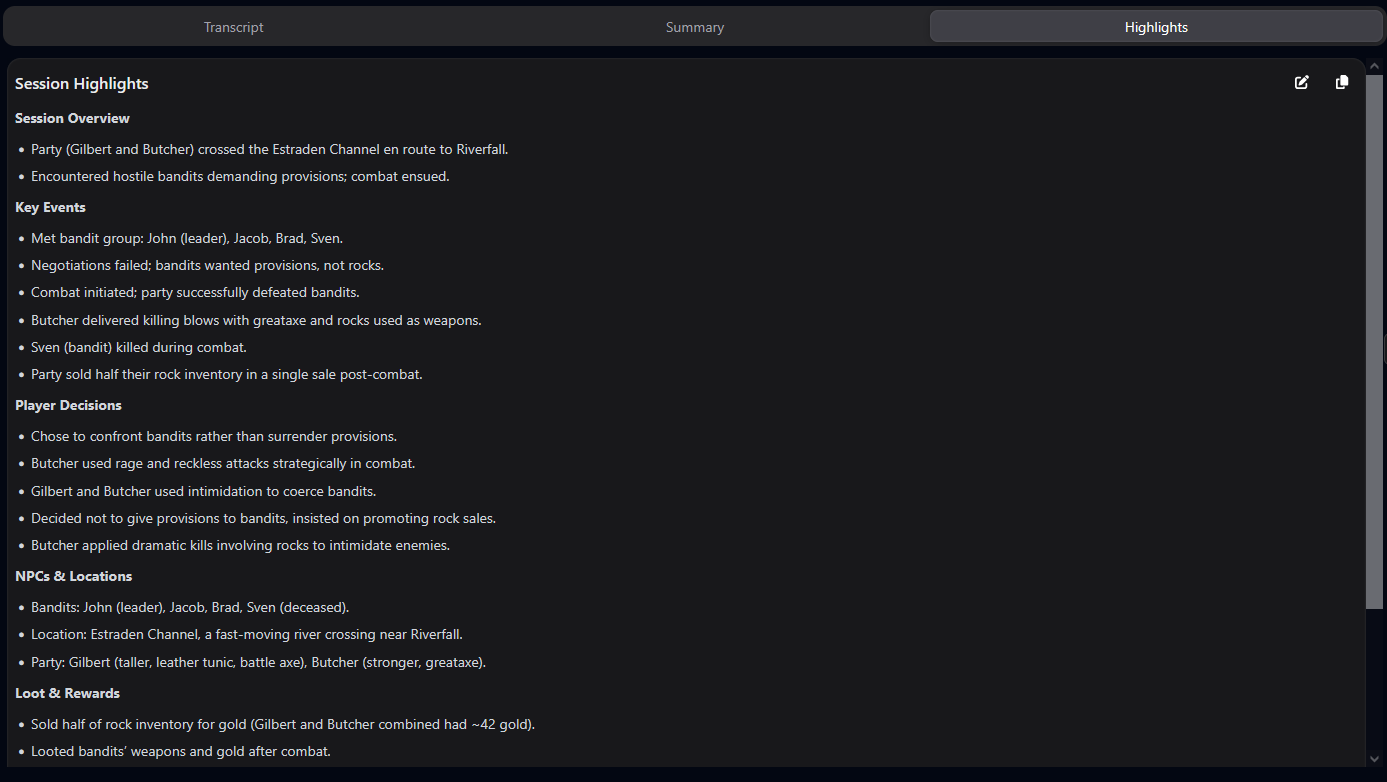Click the NPCs & Locations heading
Screen dimensions: 1387x782
(x=74, y=576)
